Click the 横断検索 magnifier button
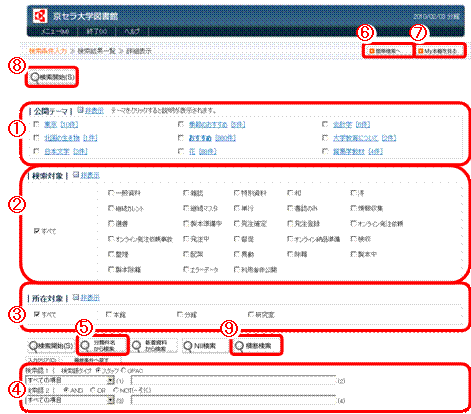Viewport: 471px width, 414px height. coord(256,346)
